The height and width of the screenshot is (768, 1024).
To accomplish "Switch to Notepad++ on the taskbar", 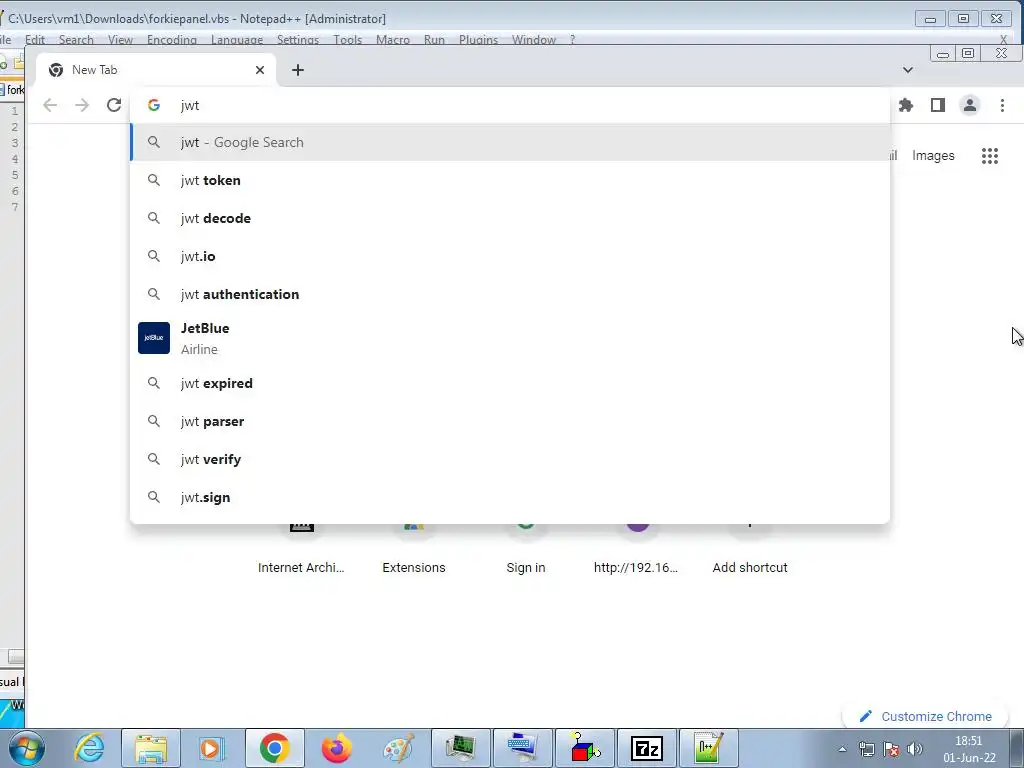I will pyautogui.click(x=709, y=748).
